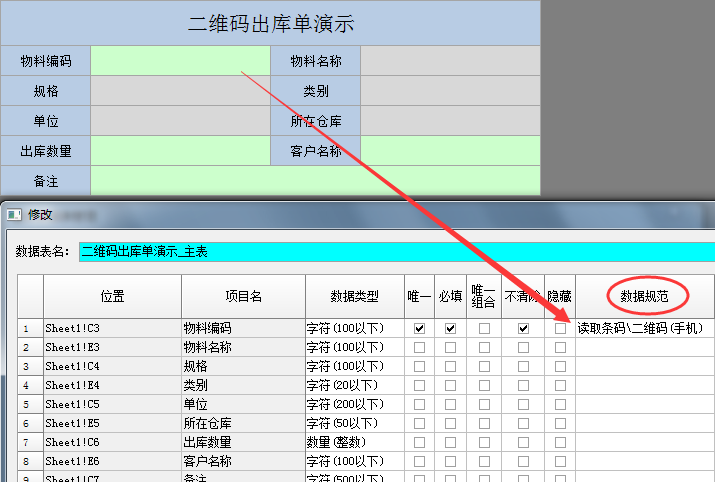Screen dimensions: 715x482
Task: Check 唯一组合 for 类别 row
Action: click(484, 385)
